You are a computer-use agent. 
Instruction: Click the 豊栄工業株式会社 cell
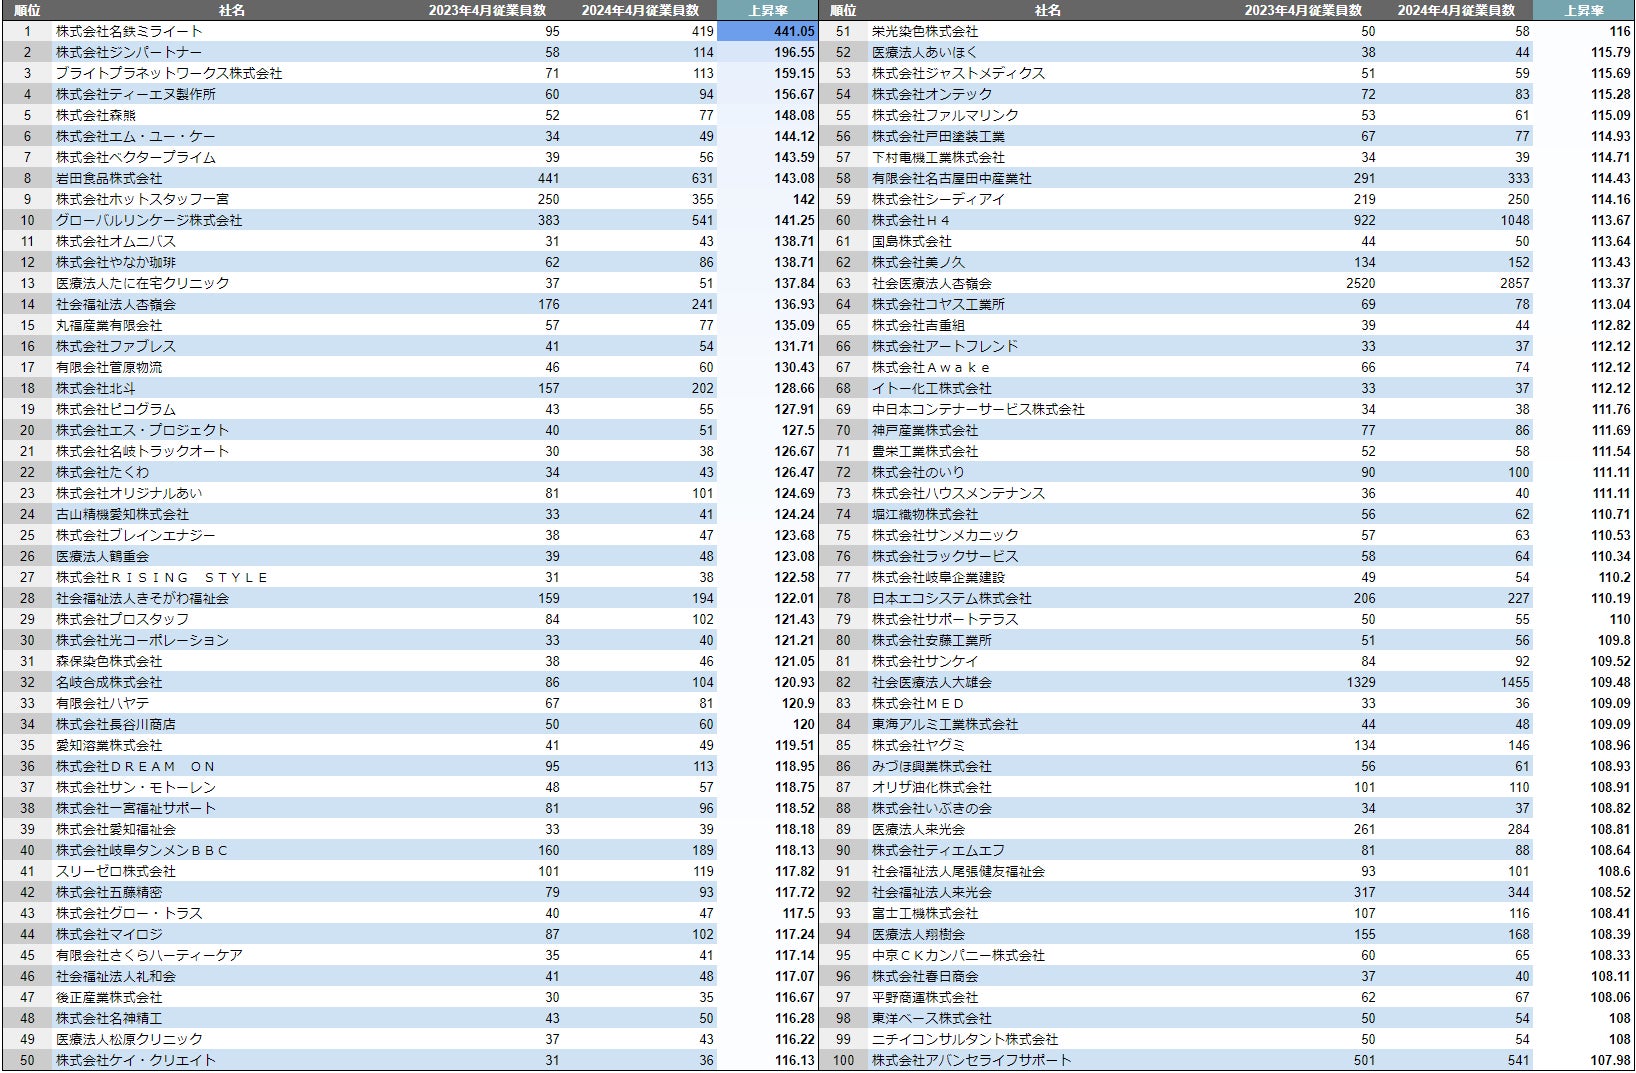pos(925,451)
